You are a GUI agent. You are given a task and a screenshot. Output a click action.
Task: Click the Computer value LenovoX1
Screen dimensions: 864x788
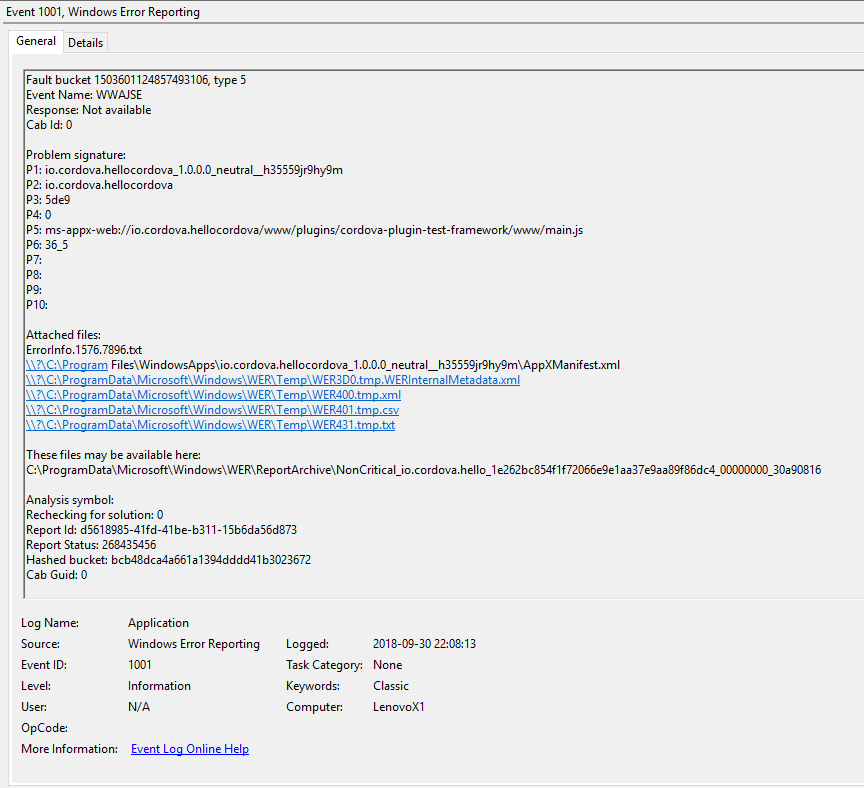tap(398, 706)
